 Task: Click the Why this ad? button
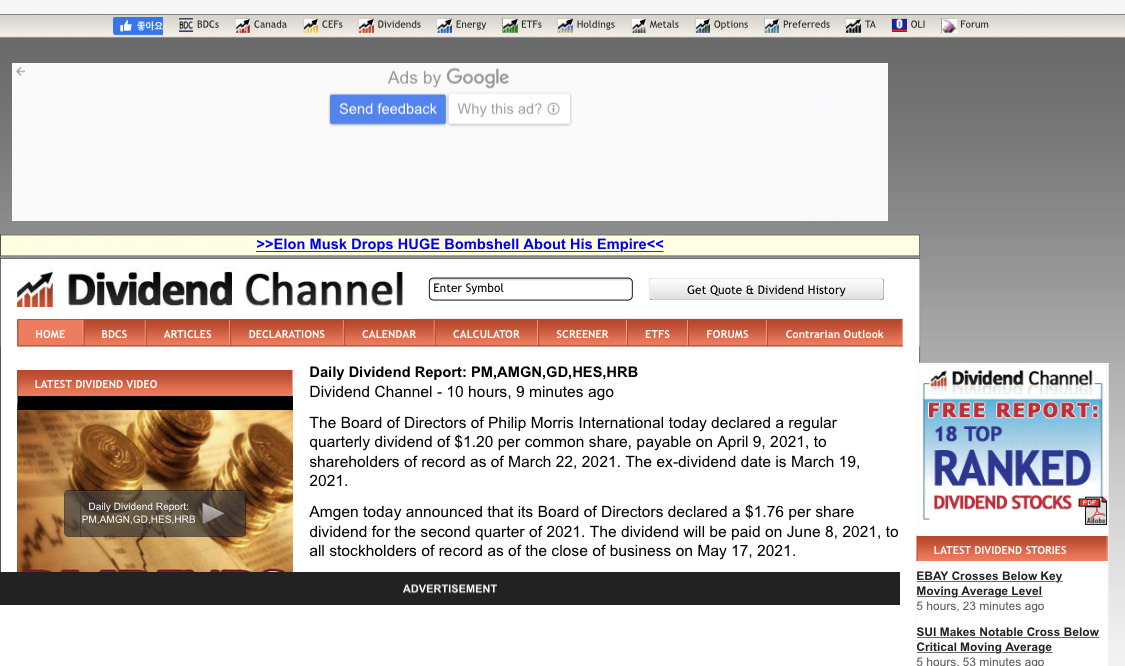(509, 109)
